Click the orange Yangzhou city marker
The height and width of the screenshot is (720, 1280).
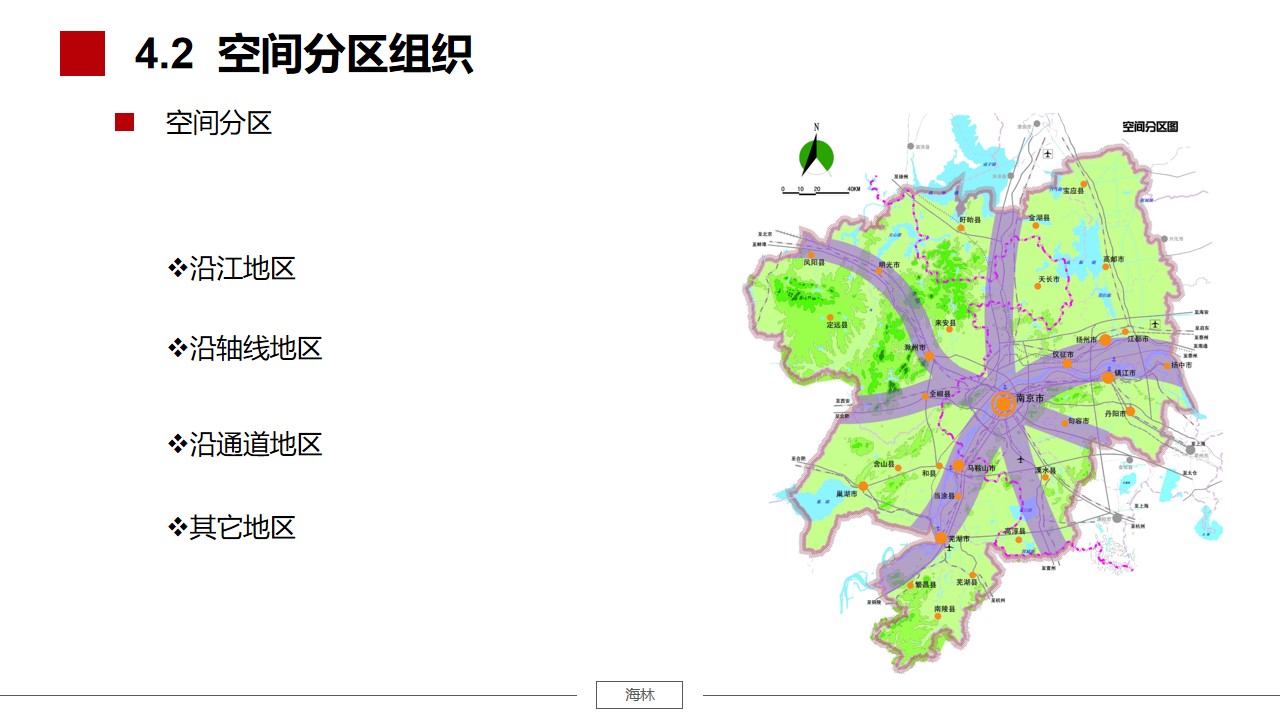click(1105, 340)
